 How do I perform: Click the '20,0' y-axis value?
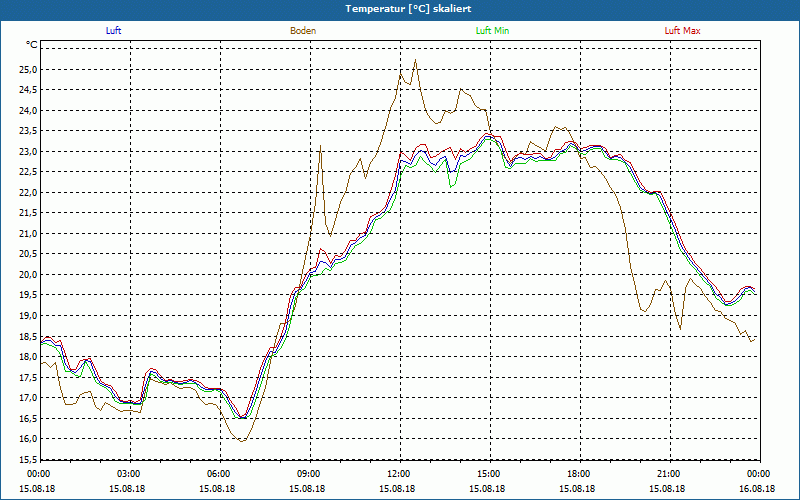coord(29,275)
